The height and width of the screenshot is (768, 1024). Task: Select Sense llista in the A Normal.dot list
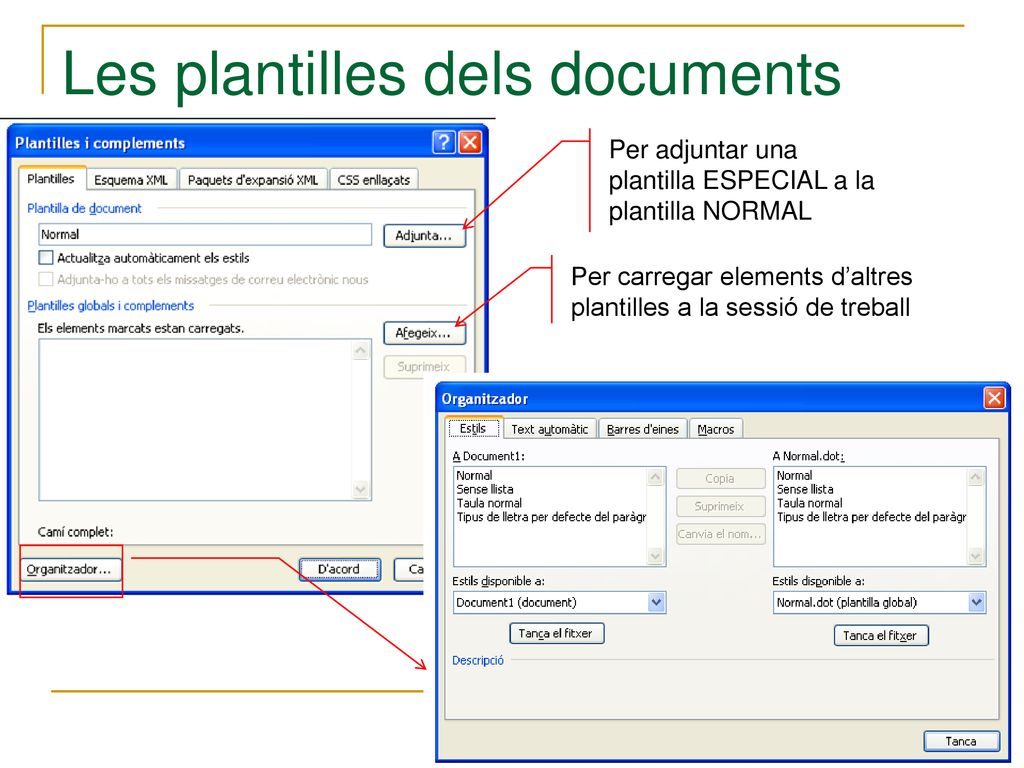pyautogui.click(x=805, y=489)
